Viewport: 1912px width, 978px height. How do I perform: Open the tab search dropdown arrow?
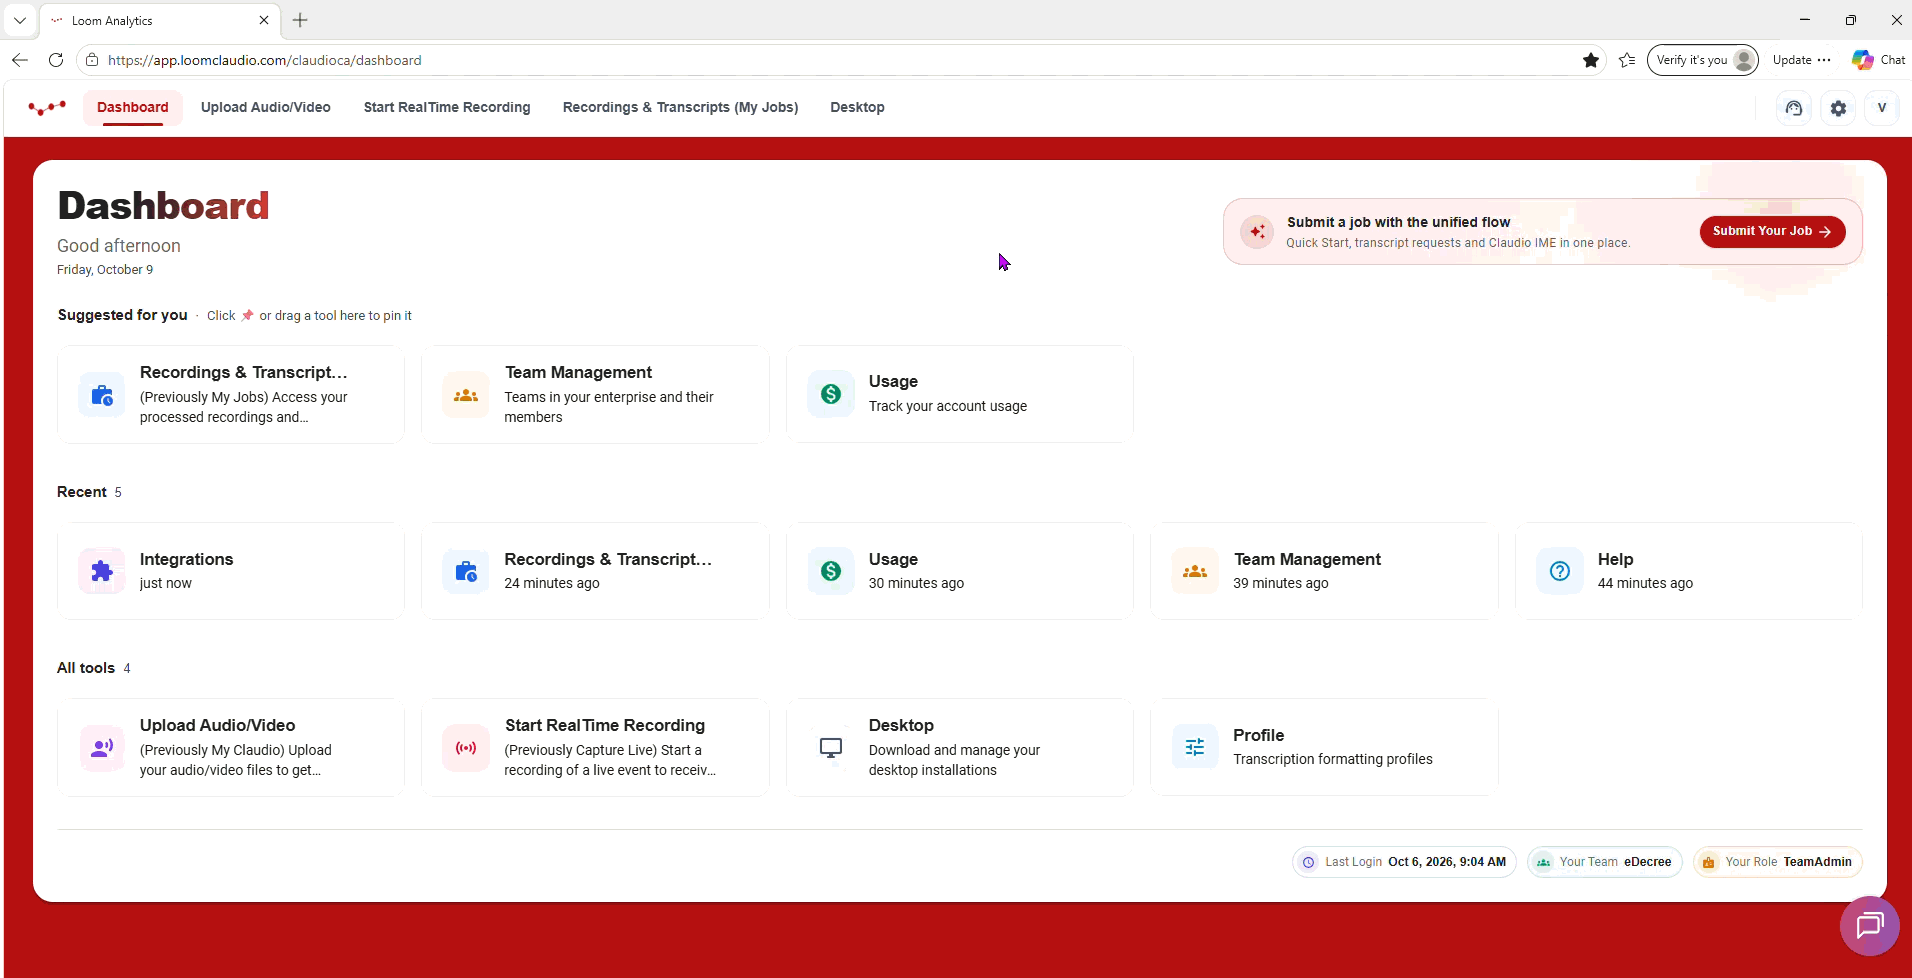[20, 20]
